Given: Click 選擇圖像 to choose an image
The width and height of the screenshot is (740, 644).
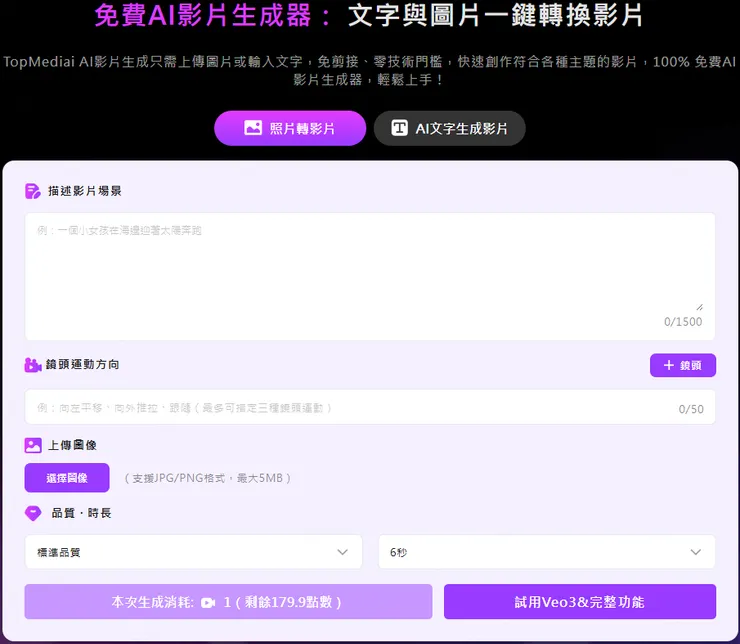Looking at the screenshot, I should click(67, 478).
